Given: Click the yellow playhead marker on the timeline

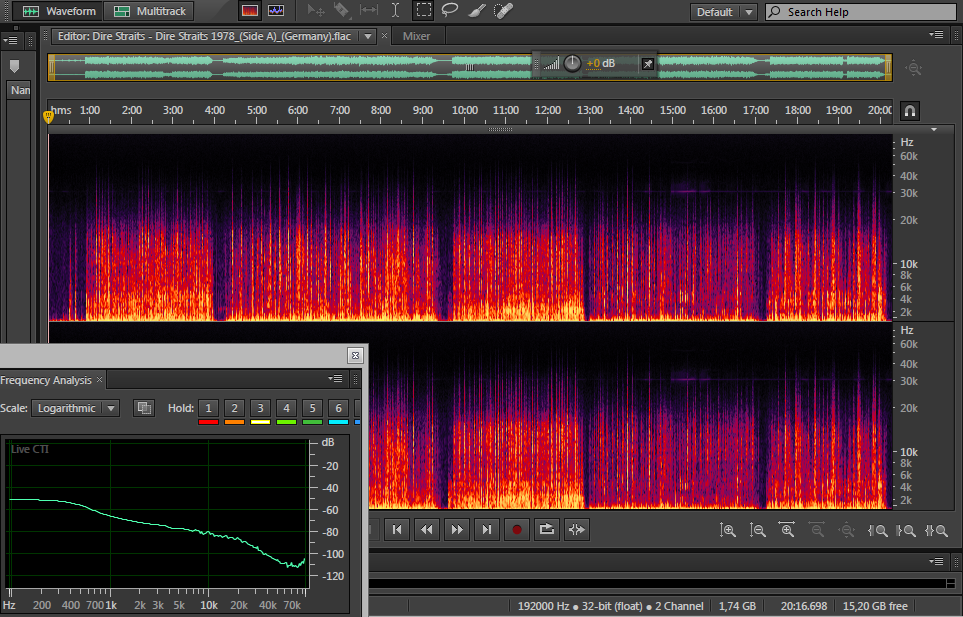Looking at the screenshot, I should coord(49,117).
